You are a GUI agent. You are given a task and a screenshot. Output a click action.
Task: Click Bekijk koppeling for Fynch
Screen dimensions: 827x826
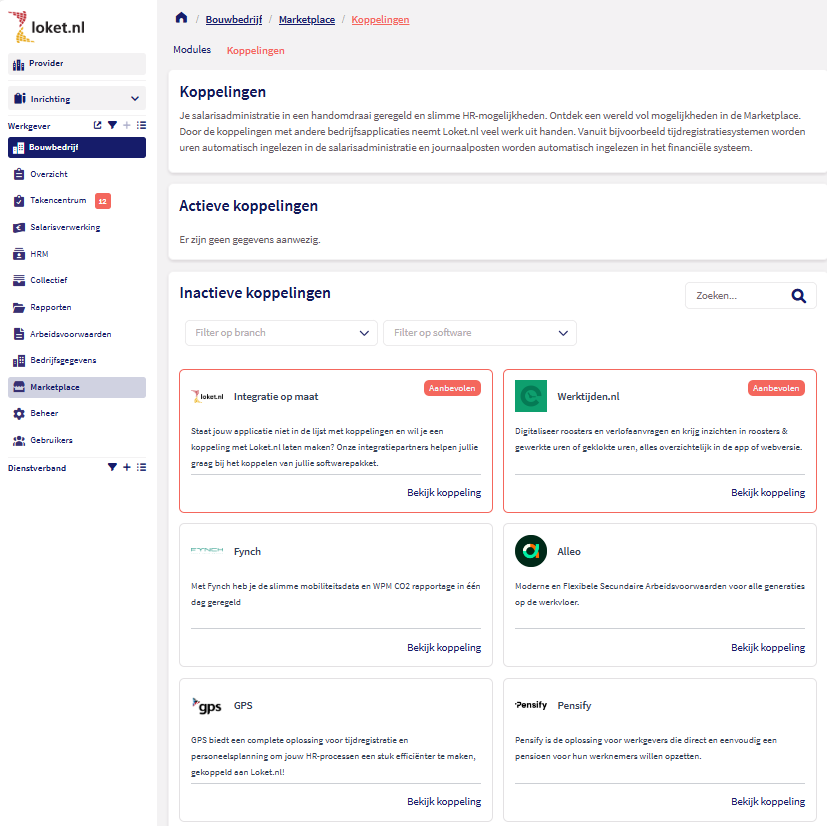443,648
